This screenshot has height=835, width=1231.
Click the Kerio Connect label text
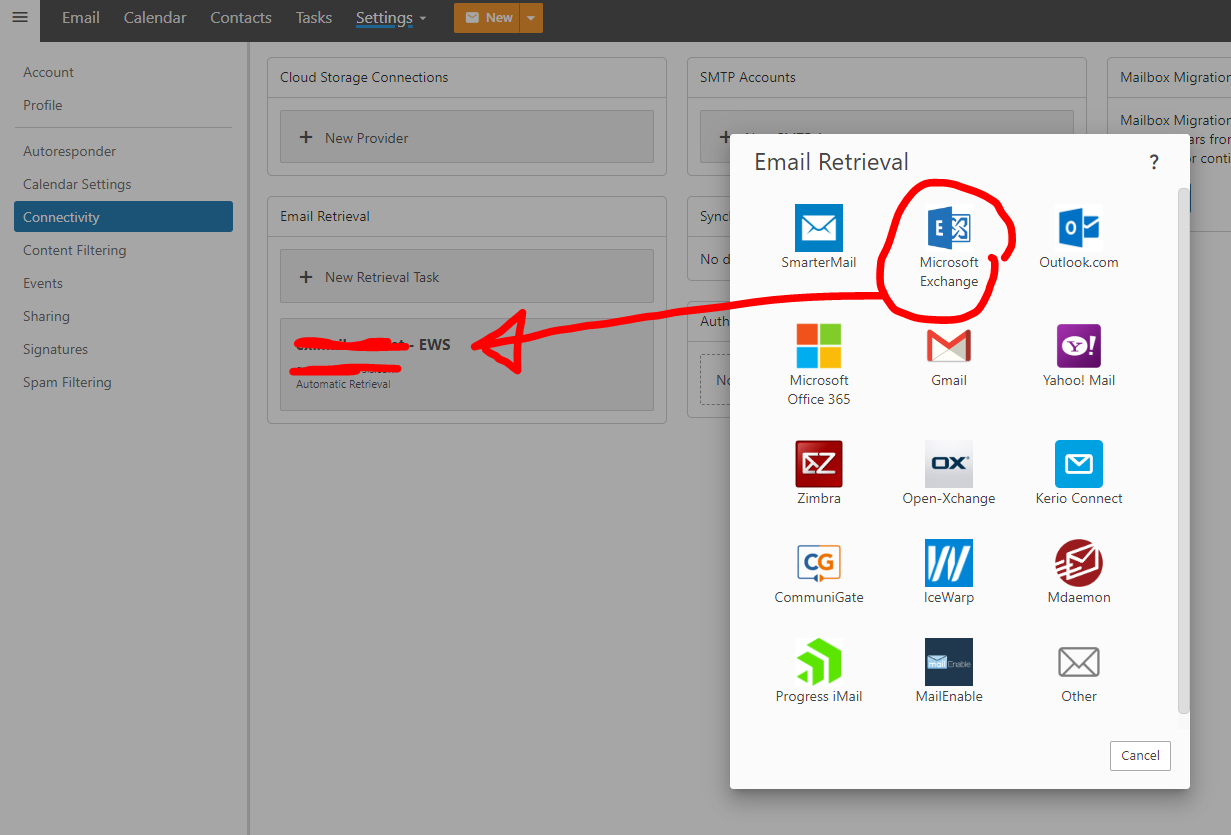click(x=1079, y=499)
